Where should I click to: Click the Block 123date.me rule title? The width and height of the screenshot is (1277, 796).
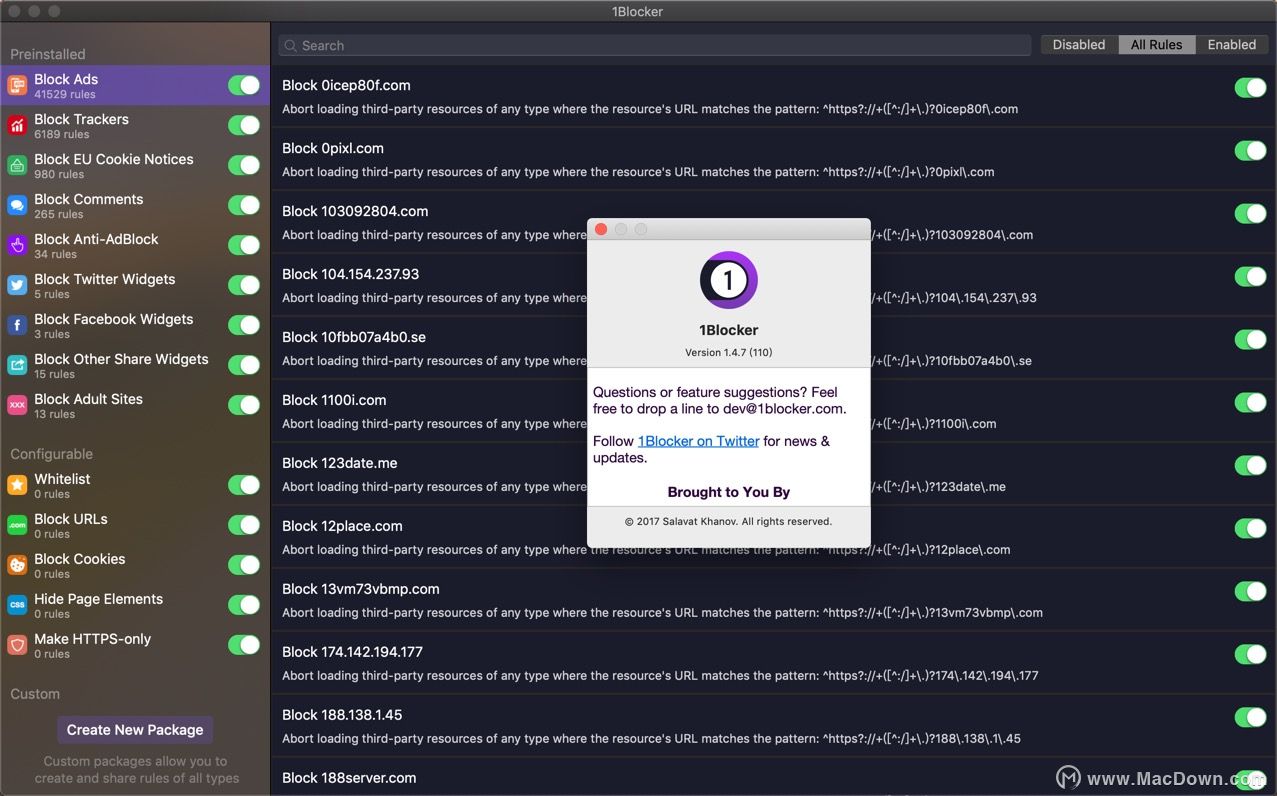(x=340, y=463)
